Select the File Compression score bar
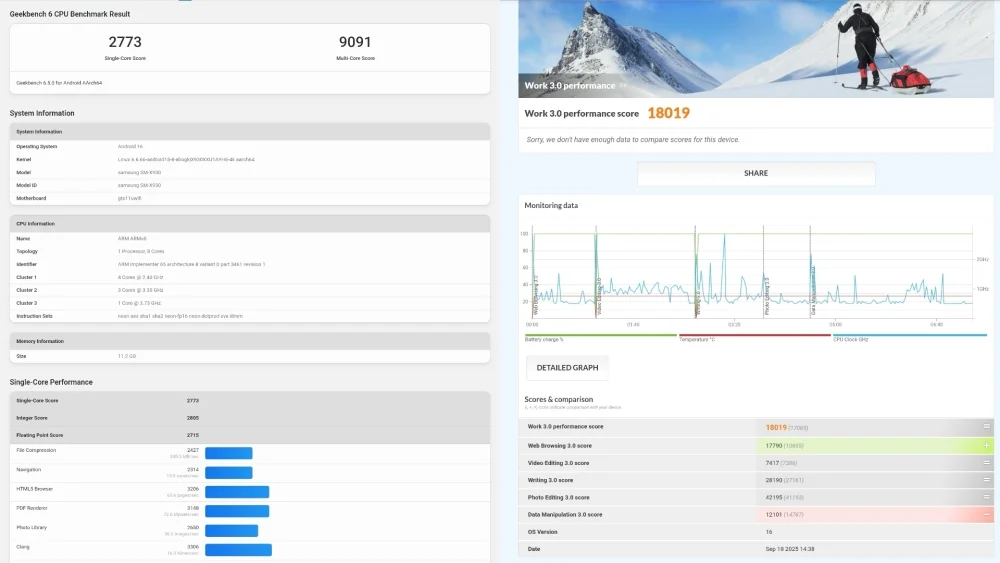This screenshot has width=1000, height=563. pos(228,453)
